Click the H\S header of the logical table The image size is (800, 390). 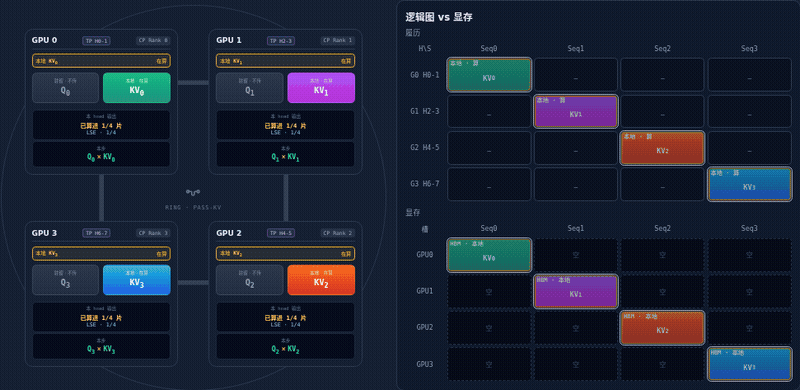click(424, 49)
